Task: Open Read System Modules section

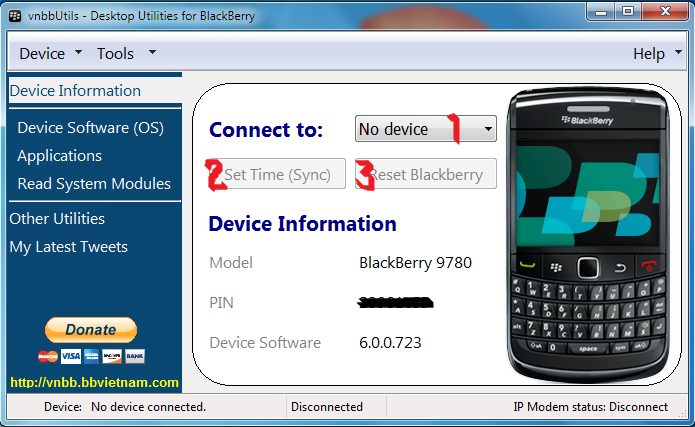Action: pos(94,184)
